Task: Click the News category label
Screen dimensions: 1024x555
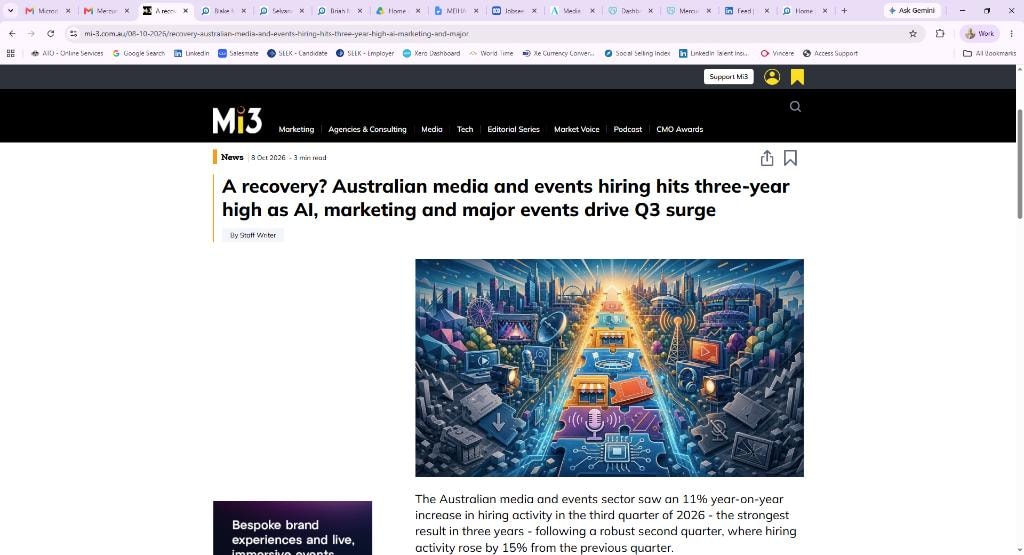Action: point(232,157)
